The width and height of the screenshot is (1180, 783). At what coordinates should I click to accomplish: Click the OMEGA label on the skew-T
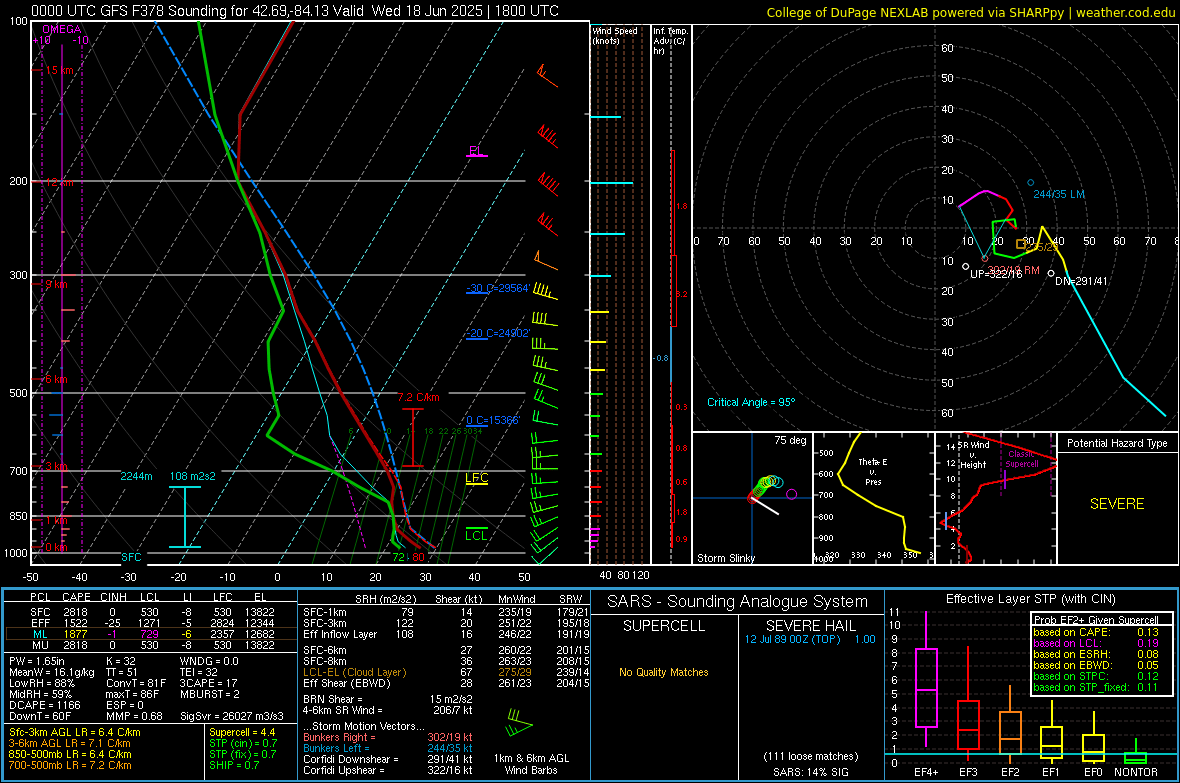pyautogui.click(x=62, y=29)
